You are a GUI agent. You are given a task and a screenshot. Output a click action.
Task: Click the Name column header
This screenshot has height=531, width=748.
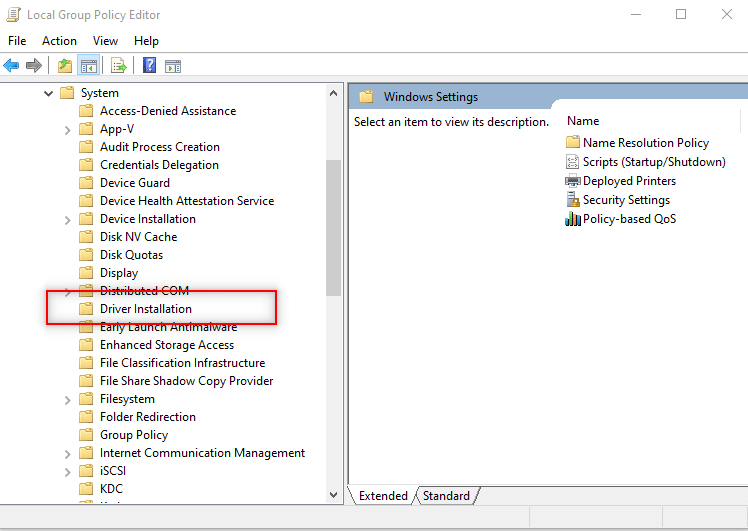[x=583, y=121]
